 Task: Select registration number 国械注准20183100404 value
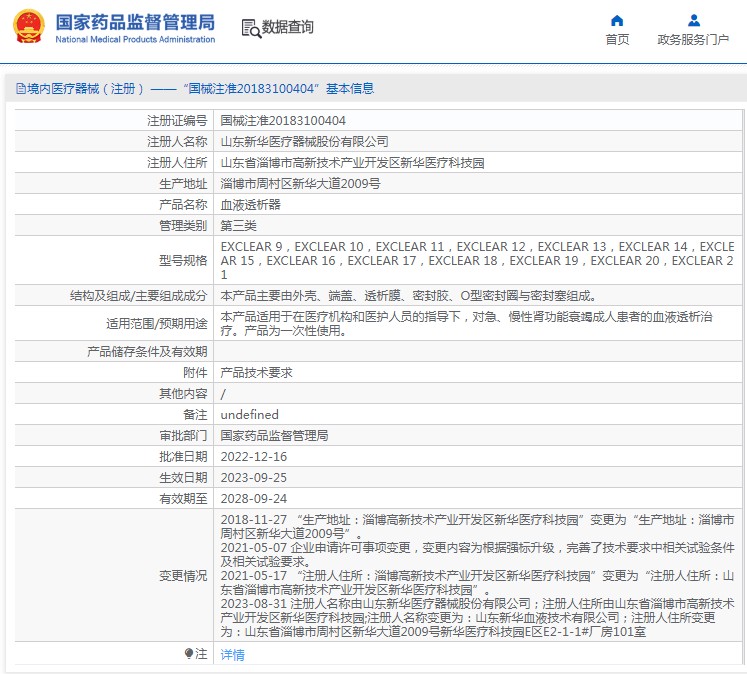[x=283, y=121]
